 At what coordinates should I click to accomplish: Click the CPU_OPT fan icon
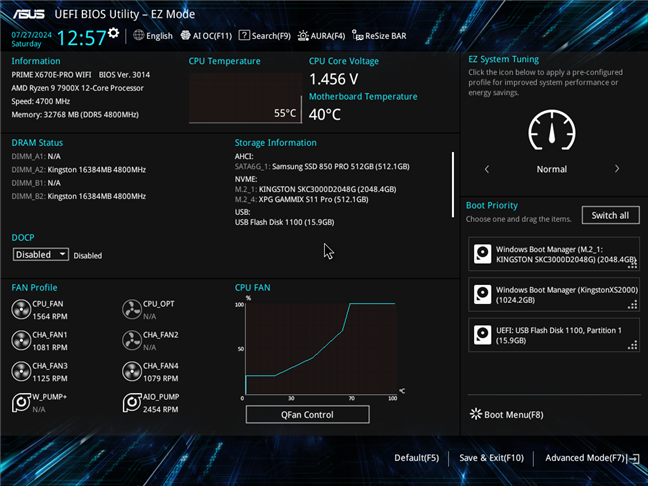click(x=132, y=310)
